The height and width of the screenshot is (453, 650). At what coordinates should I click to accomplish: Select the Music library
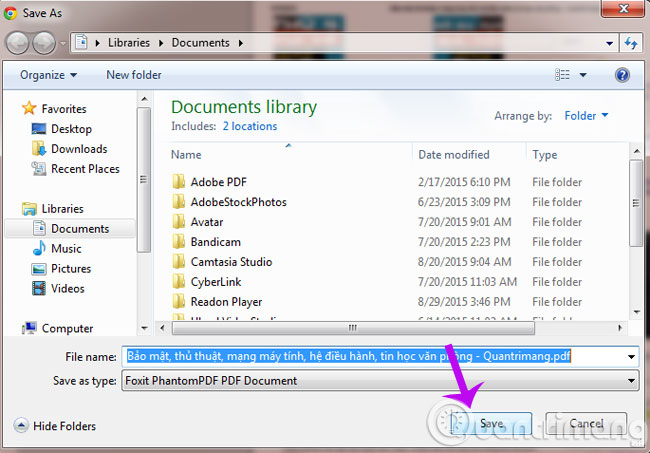click(x=66, y=249)
